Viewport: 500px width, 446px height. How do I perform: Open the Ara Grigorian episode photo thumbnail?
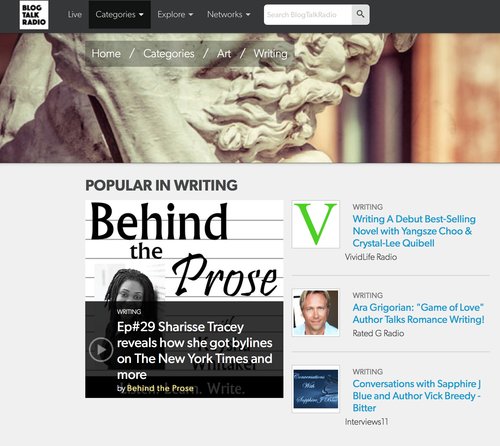click(316, 313)
